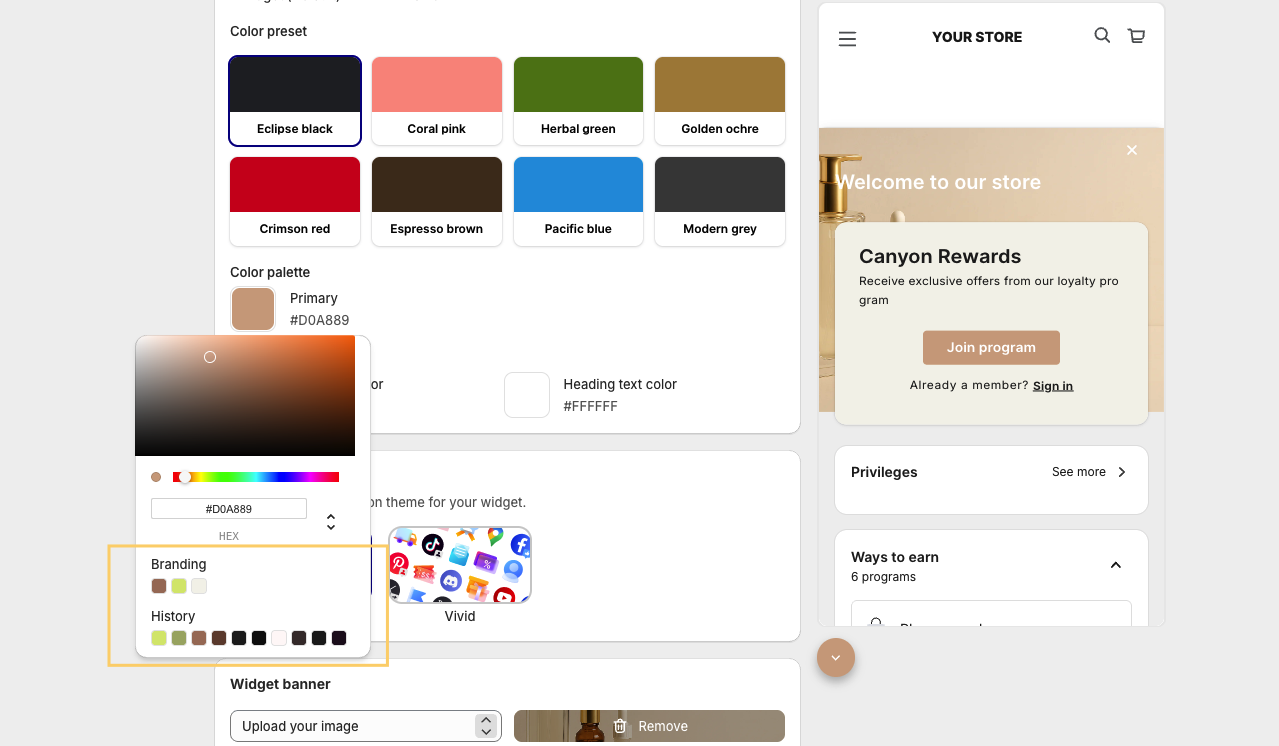Expand Privileges via See more chevron
This screenshot has width=1279, height=746.
(x=1121, y=472)
